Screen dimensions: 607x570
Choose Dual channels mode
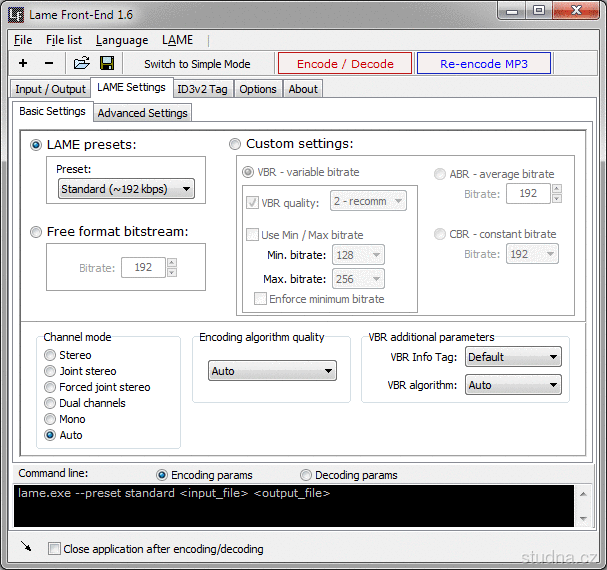[50, 403]
